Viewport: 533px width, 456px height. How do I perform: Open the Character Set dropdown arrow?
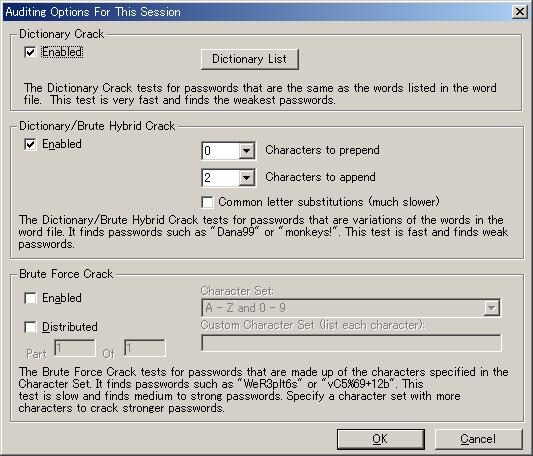(x=492, y=308)
